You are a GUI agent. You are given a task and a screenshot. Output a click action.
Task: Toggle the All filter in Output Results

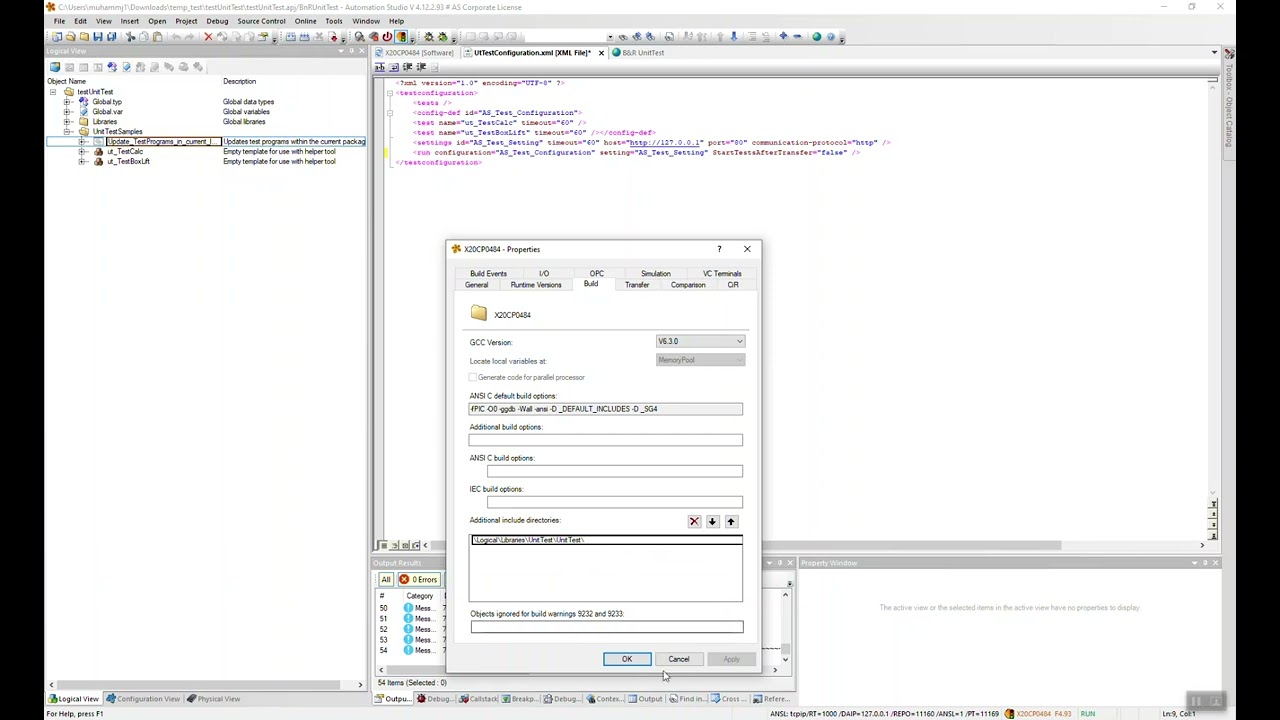pyautogui.click(x=385, y=580)
